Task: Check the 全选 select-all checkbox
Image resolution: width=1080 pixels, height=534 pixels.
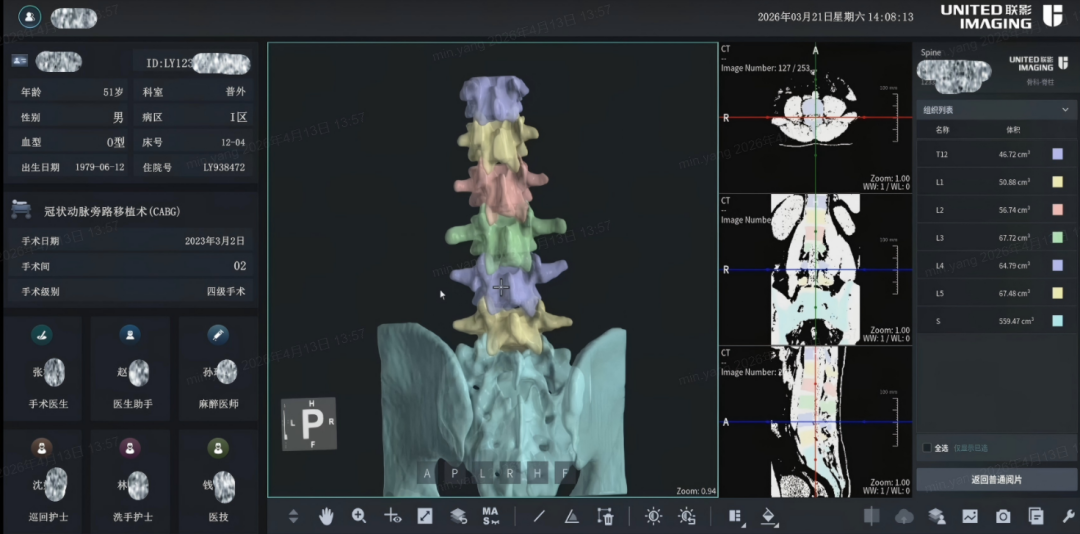Action: [x=927, y=448]
